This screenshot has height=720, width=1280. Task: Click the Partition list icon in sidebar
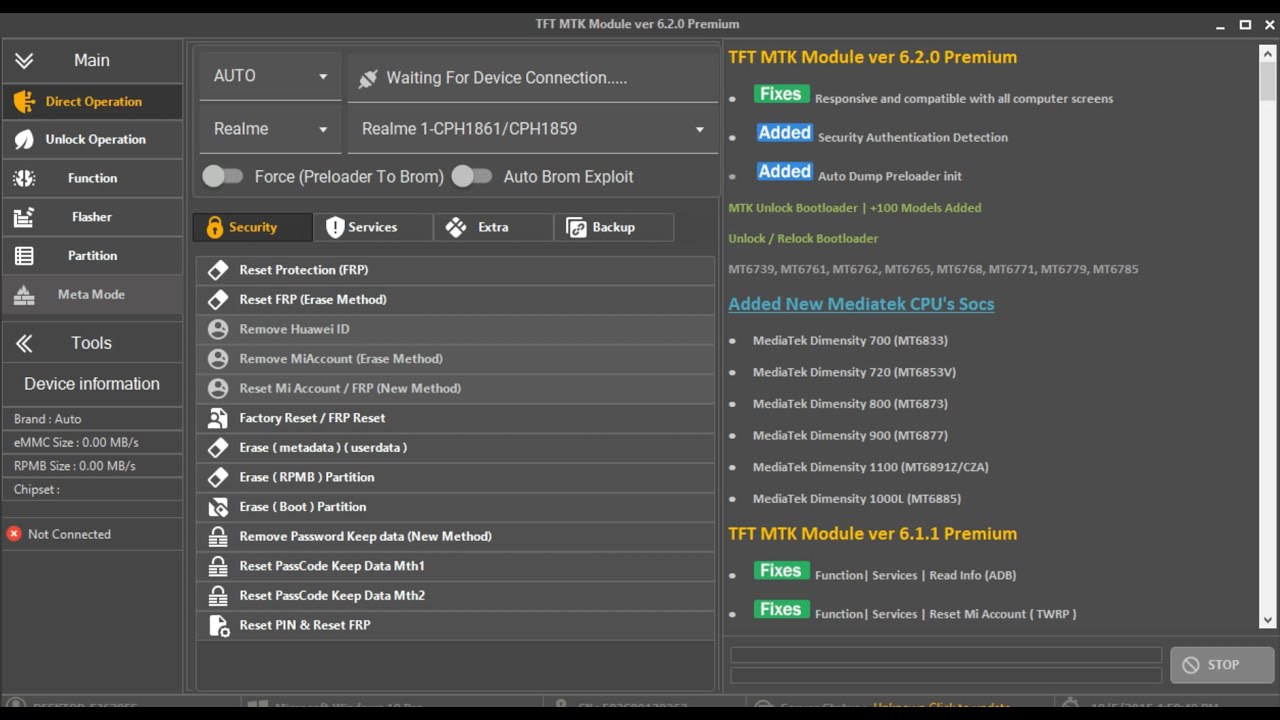24,256
